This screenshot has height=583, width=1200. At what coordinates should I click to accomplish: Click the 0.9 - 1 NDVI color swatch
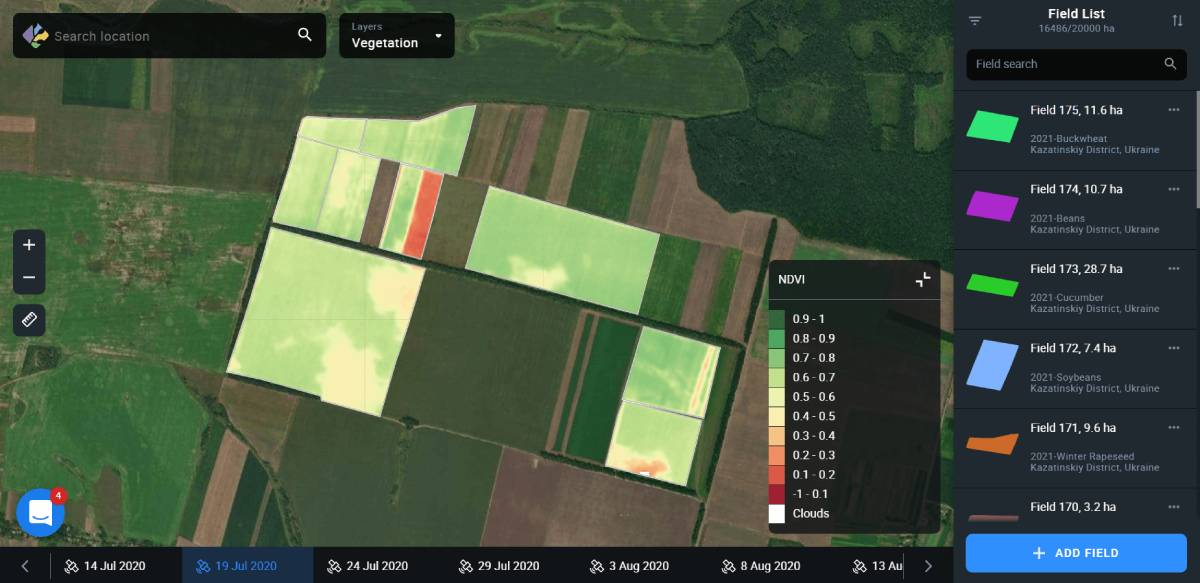pyautogui.click(x=777, y=319)
